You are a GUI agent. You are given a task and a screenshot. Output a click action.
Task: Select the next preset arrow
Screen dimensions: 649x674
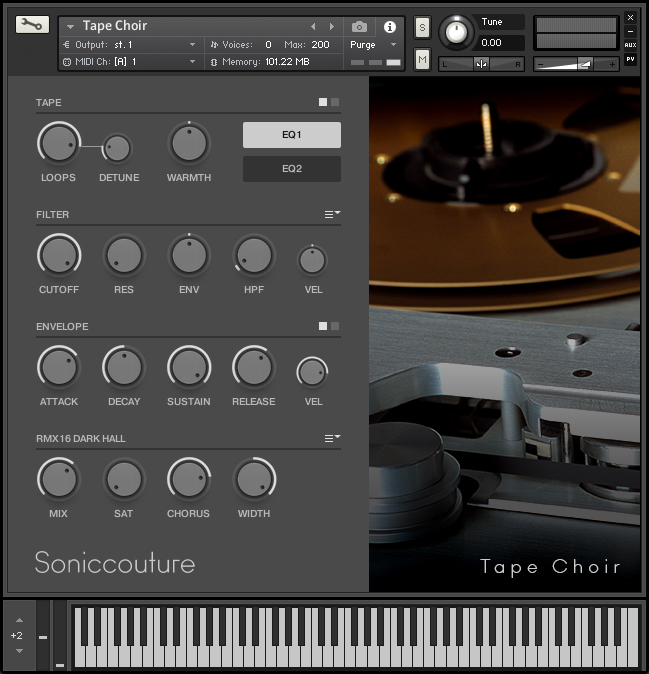[x=332, y=27]
